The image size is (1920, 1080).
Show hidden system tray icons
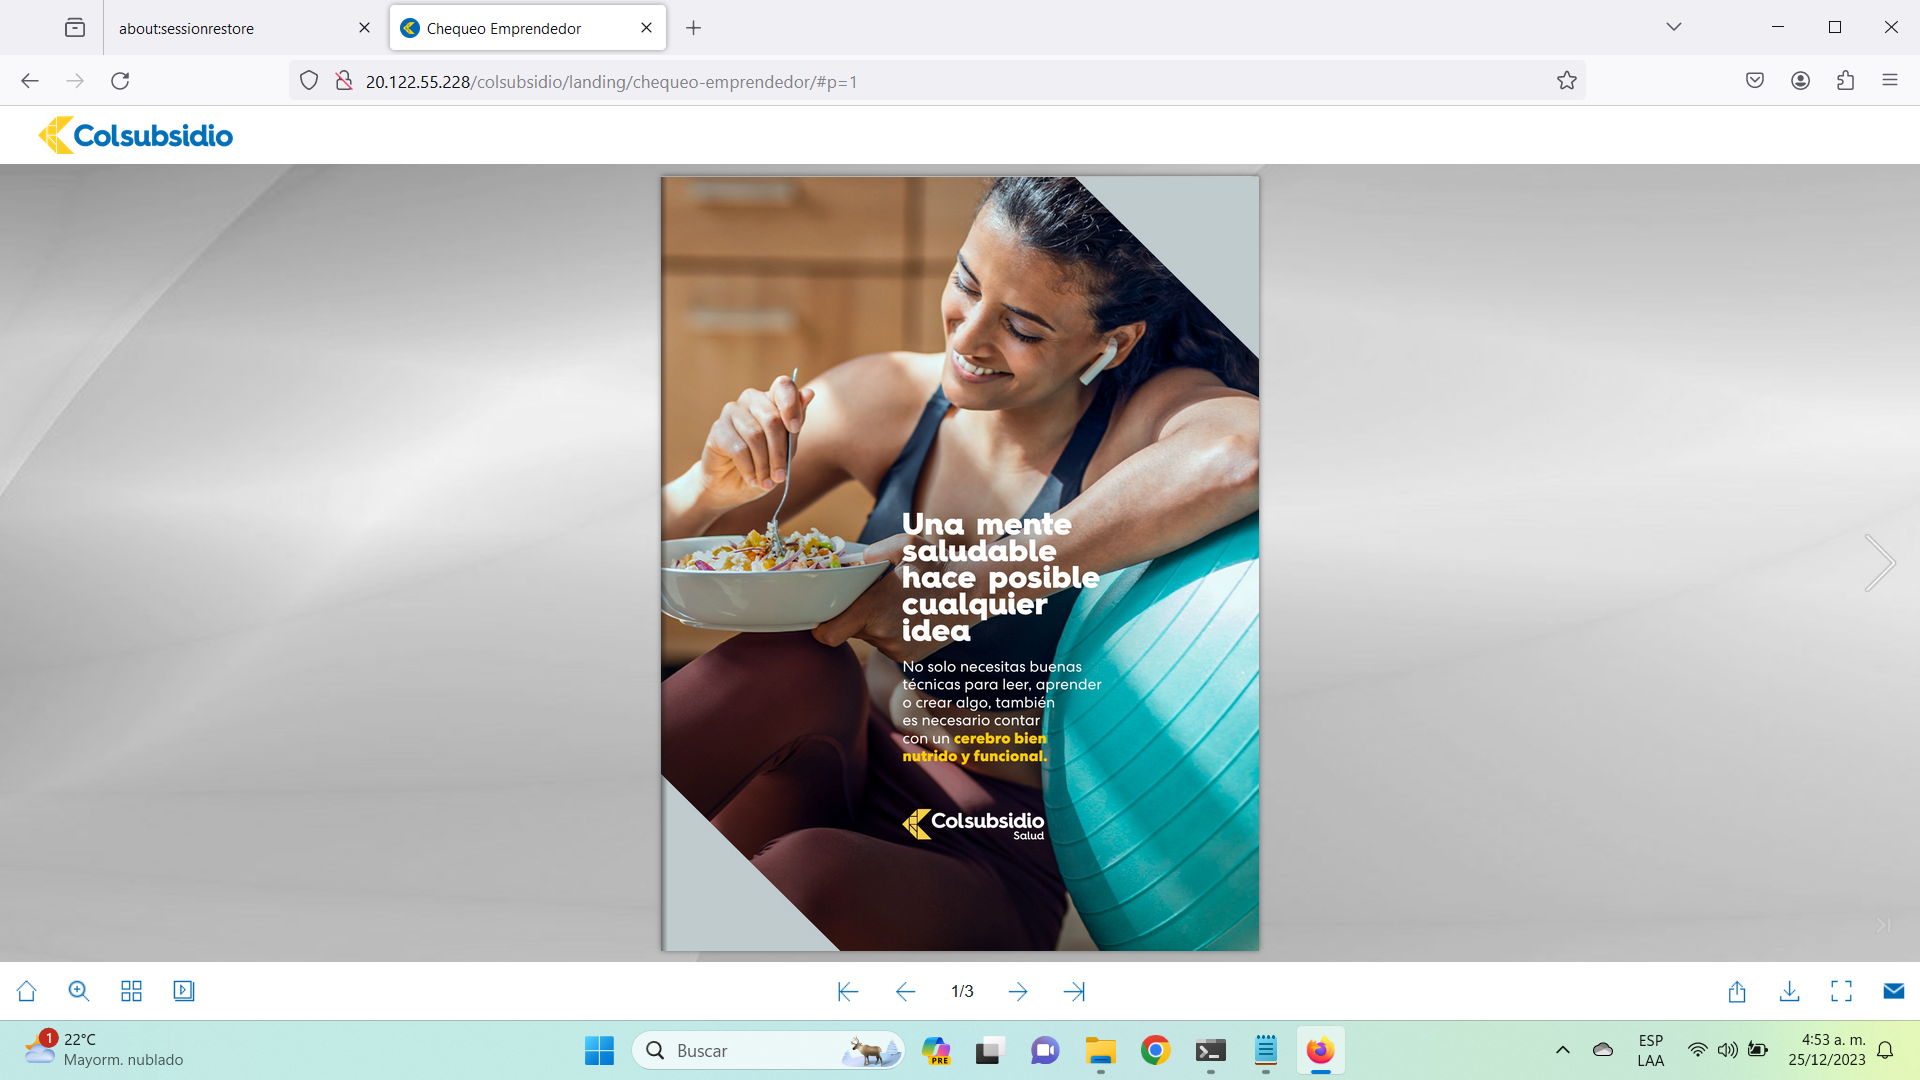click(1562, 1050)
